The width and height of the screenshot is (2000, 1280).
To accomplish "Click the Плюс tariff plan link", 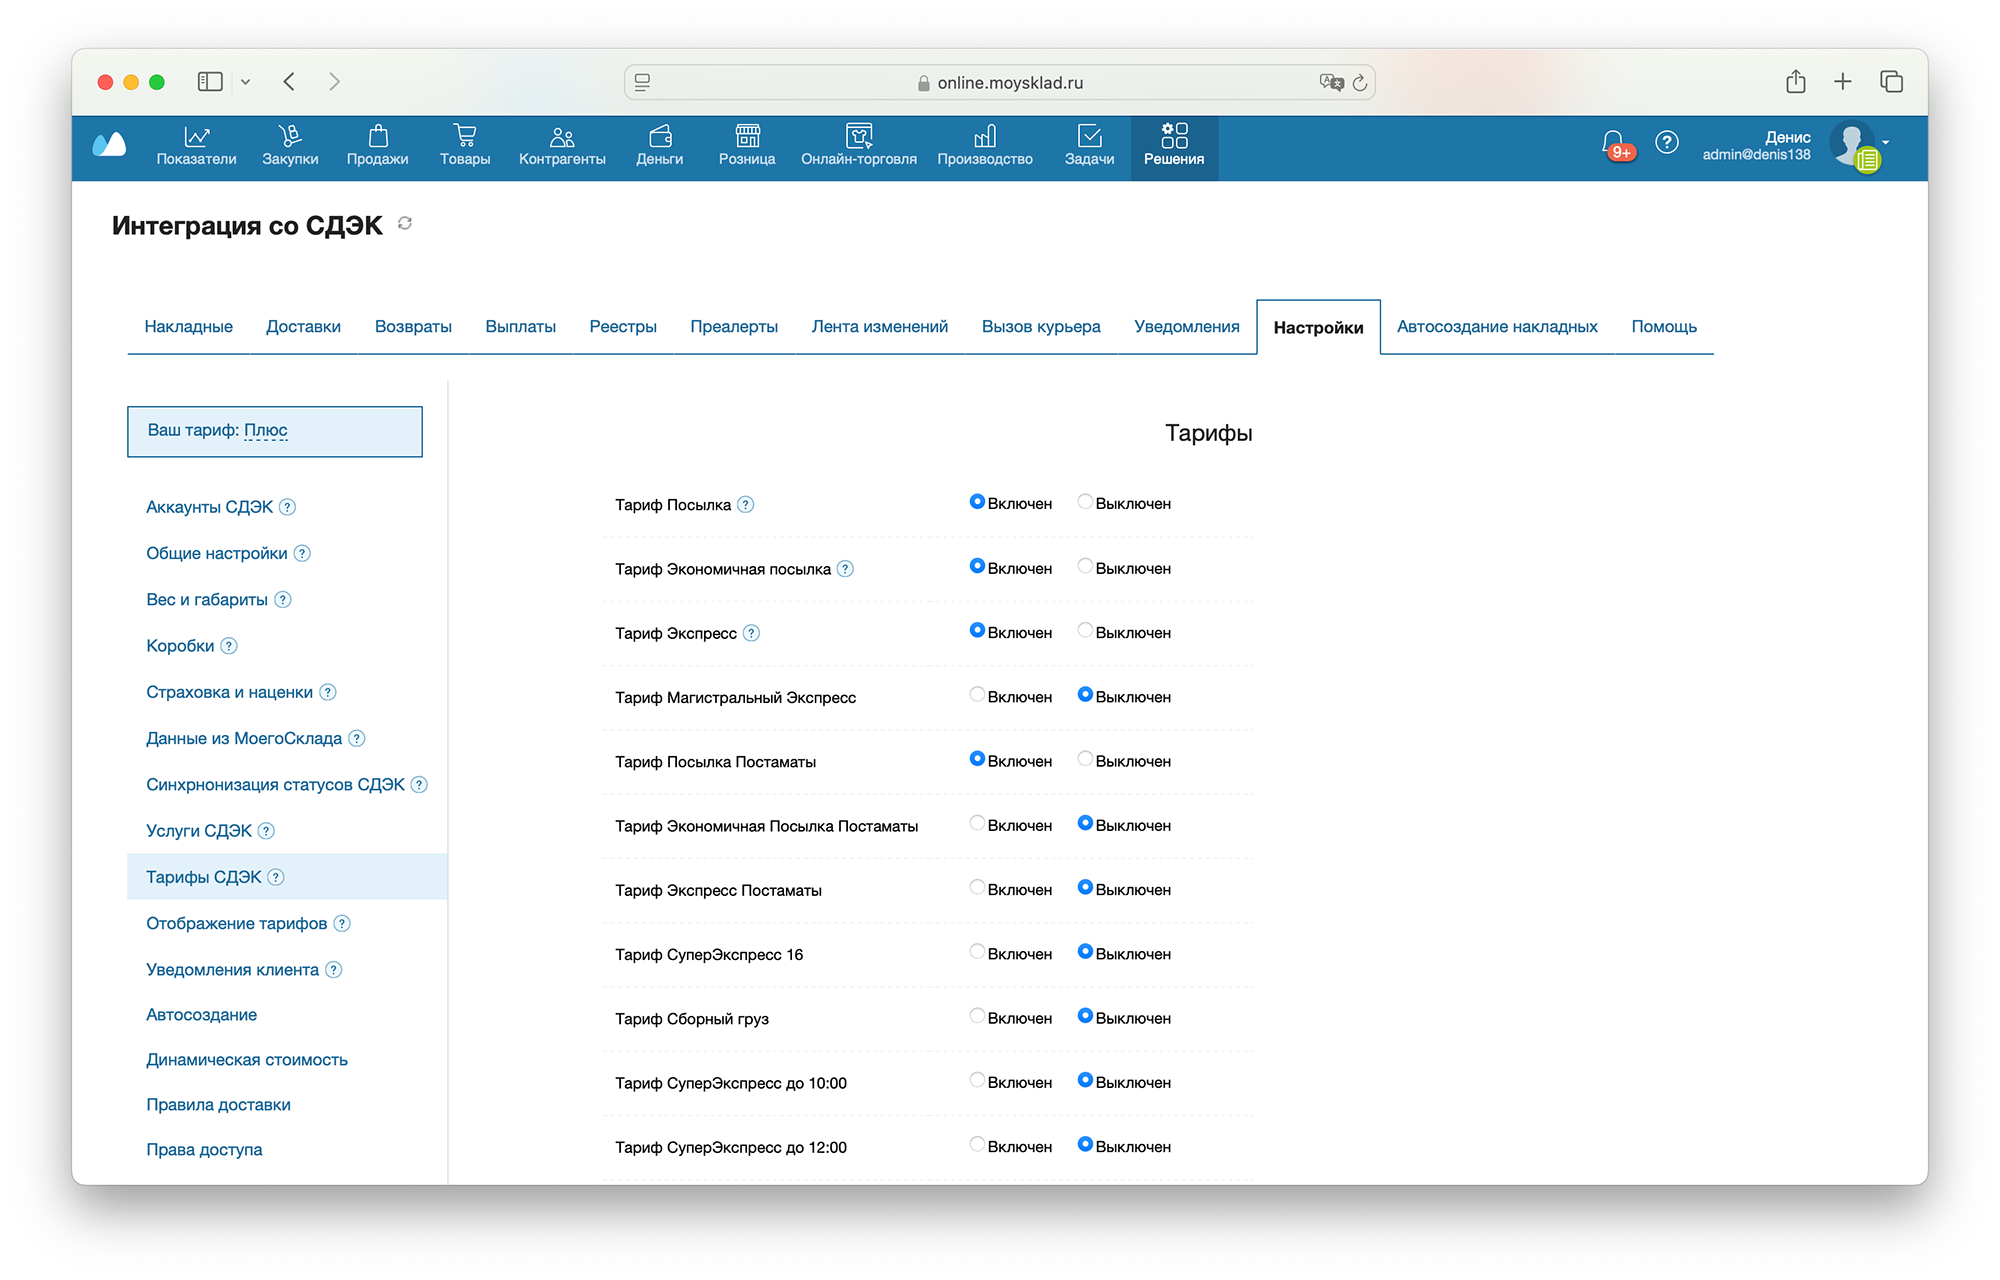I will (x=265, y=430).
